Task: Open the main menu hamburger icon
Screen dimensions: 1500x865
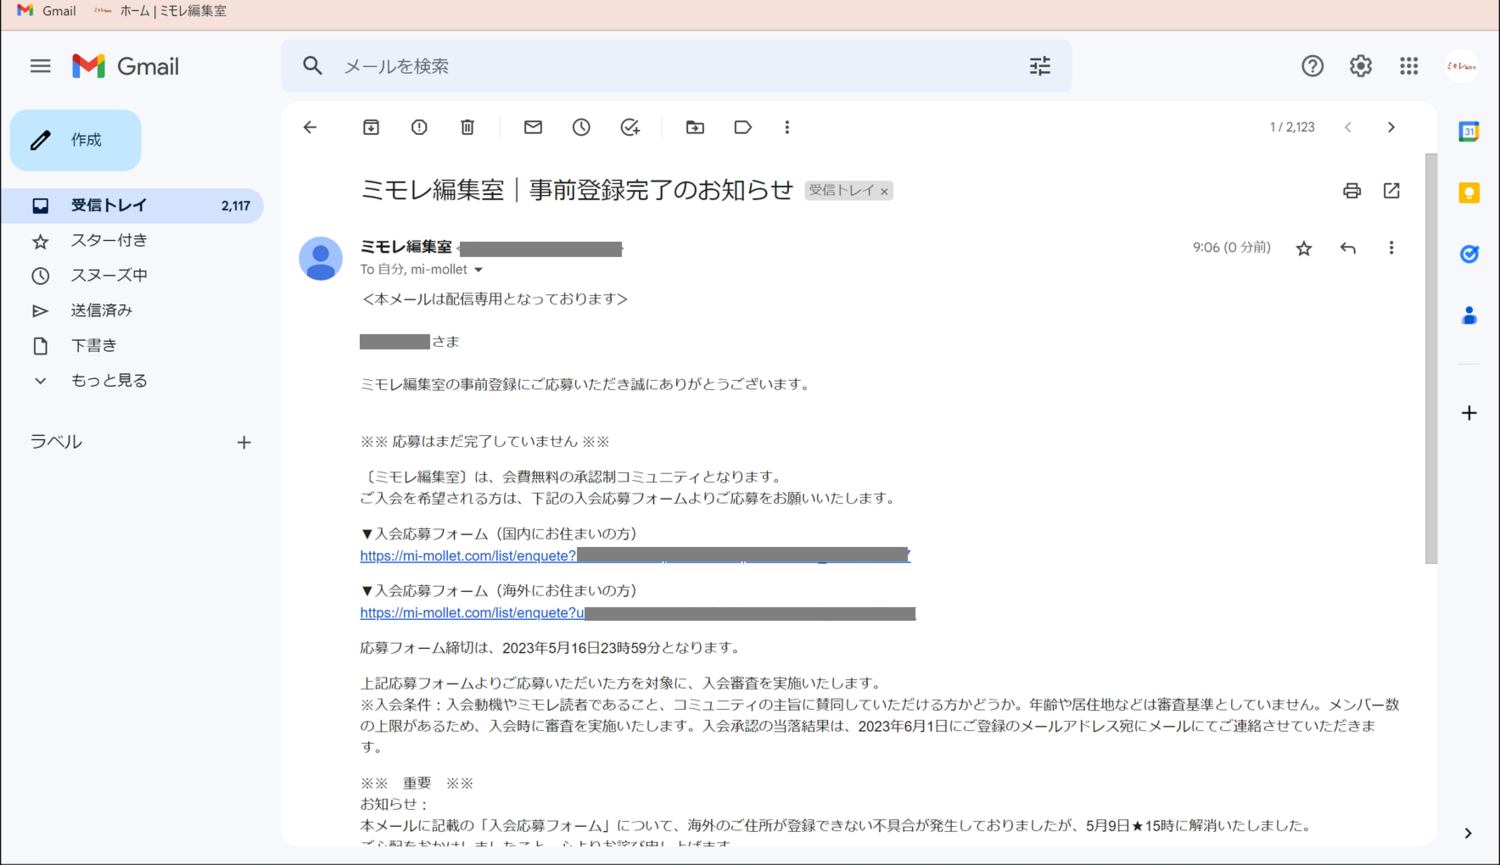Action: point(40,66)
